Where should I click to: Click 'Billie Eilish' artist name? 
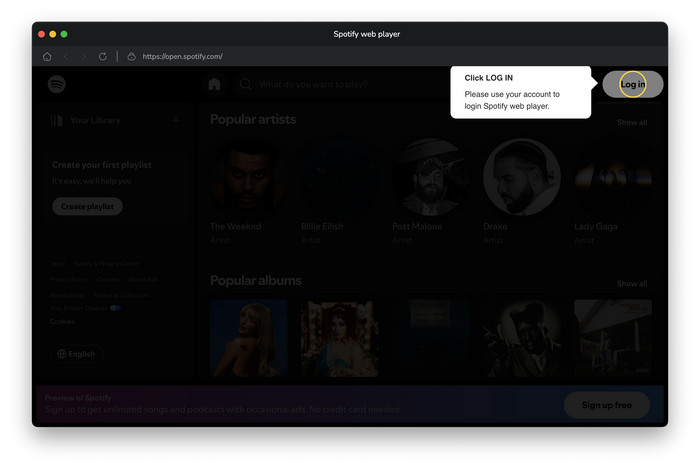point(322,226)
